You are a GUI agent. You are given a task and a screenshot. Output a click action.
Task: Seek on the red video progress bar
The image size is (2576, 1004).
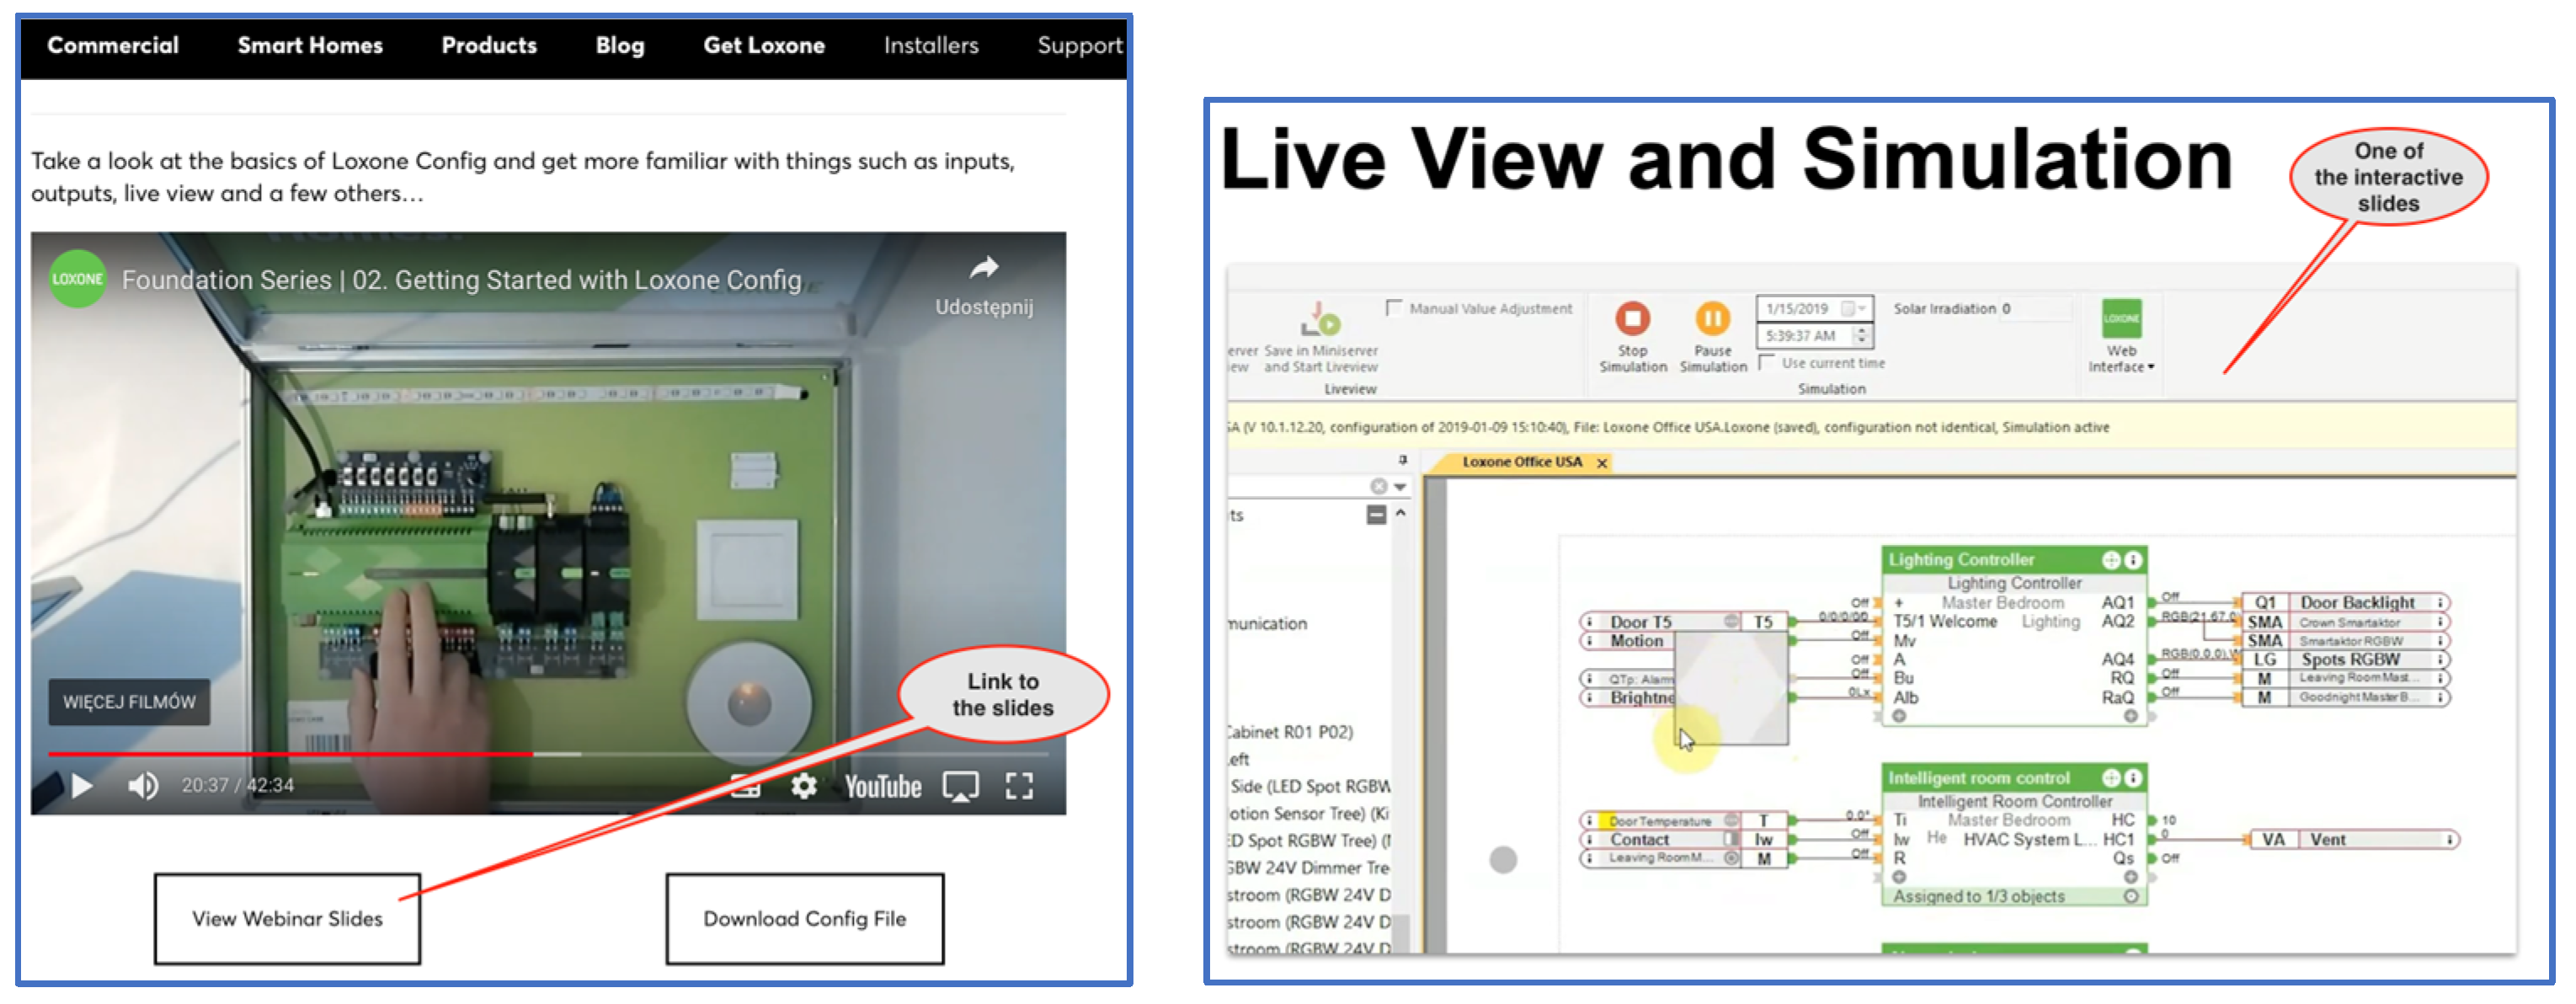pos(300,753)
